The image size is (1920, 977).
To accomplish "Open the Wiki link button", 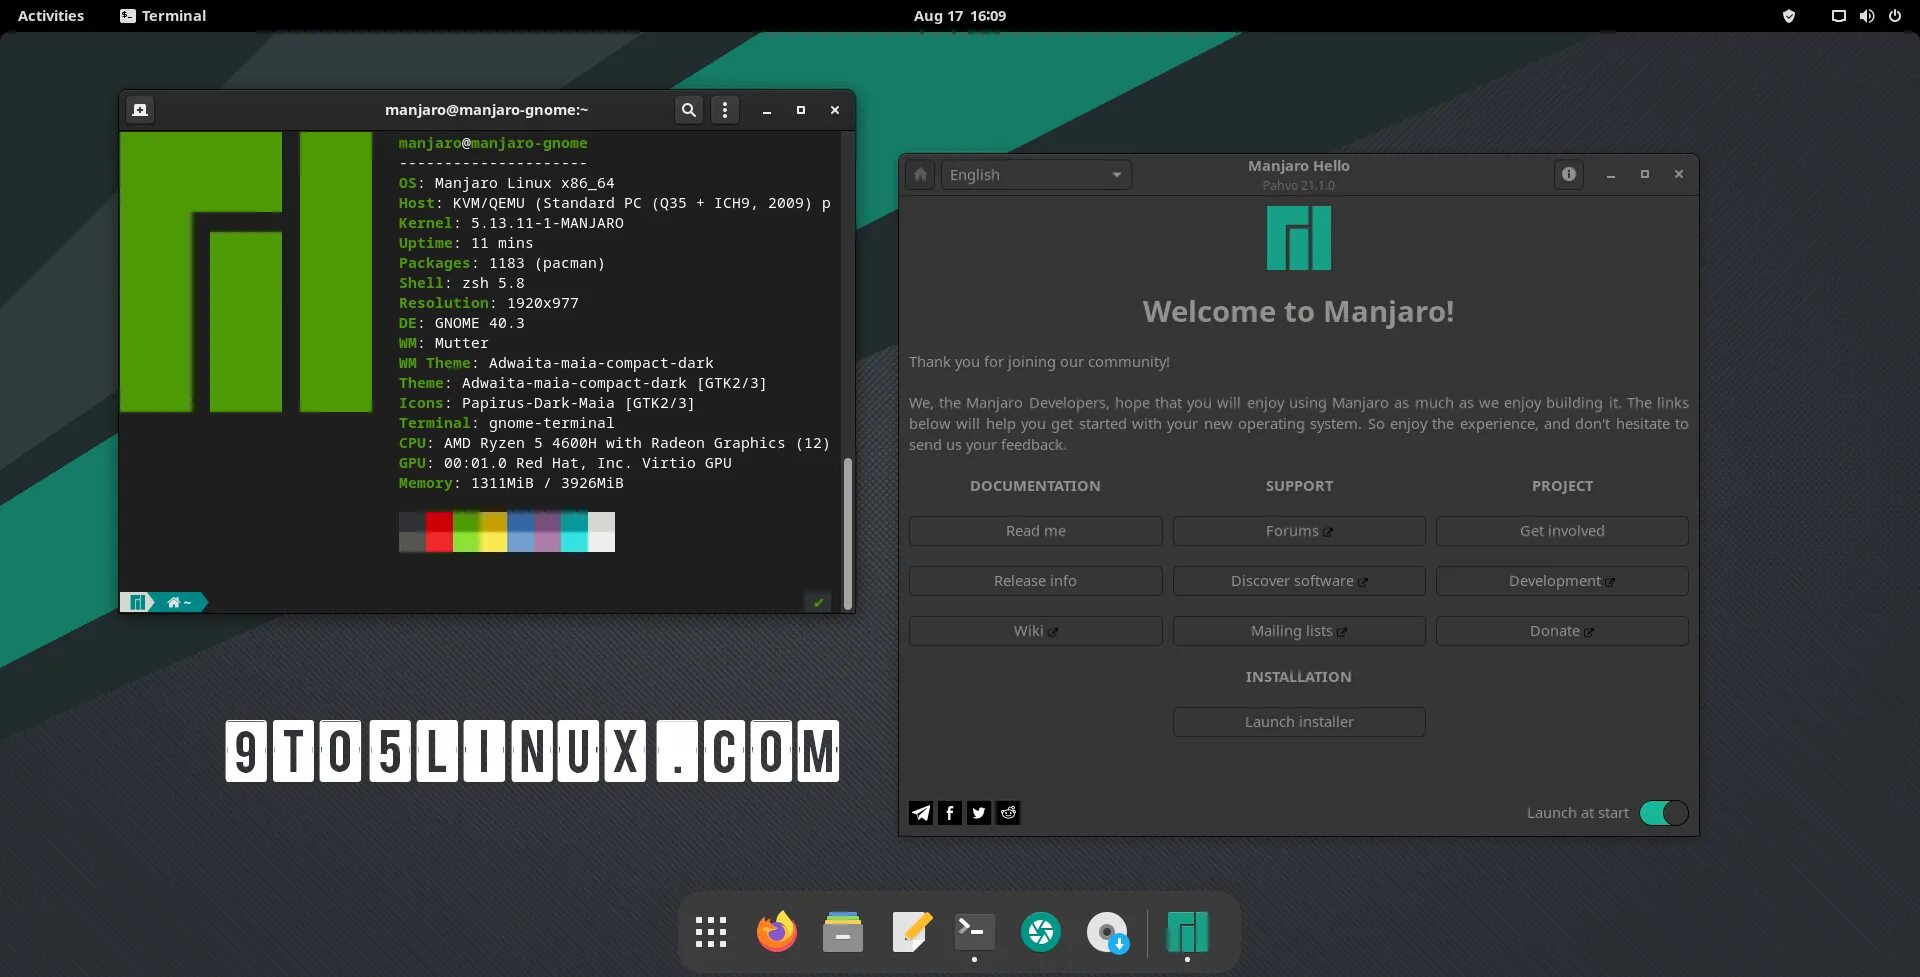I will (1036, 631).
